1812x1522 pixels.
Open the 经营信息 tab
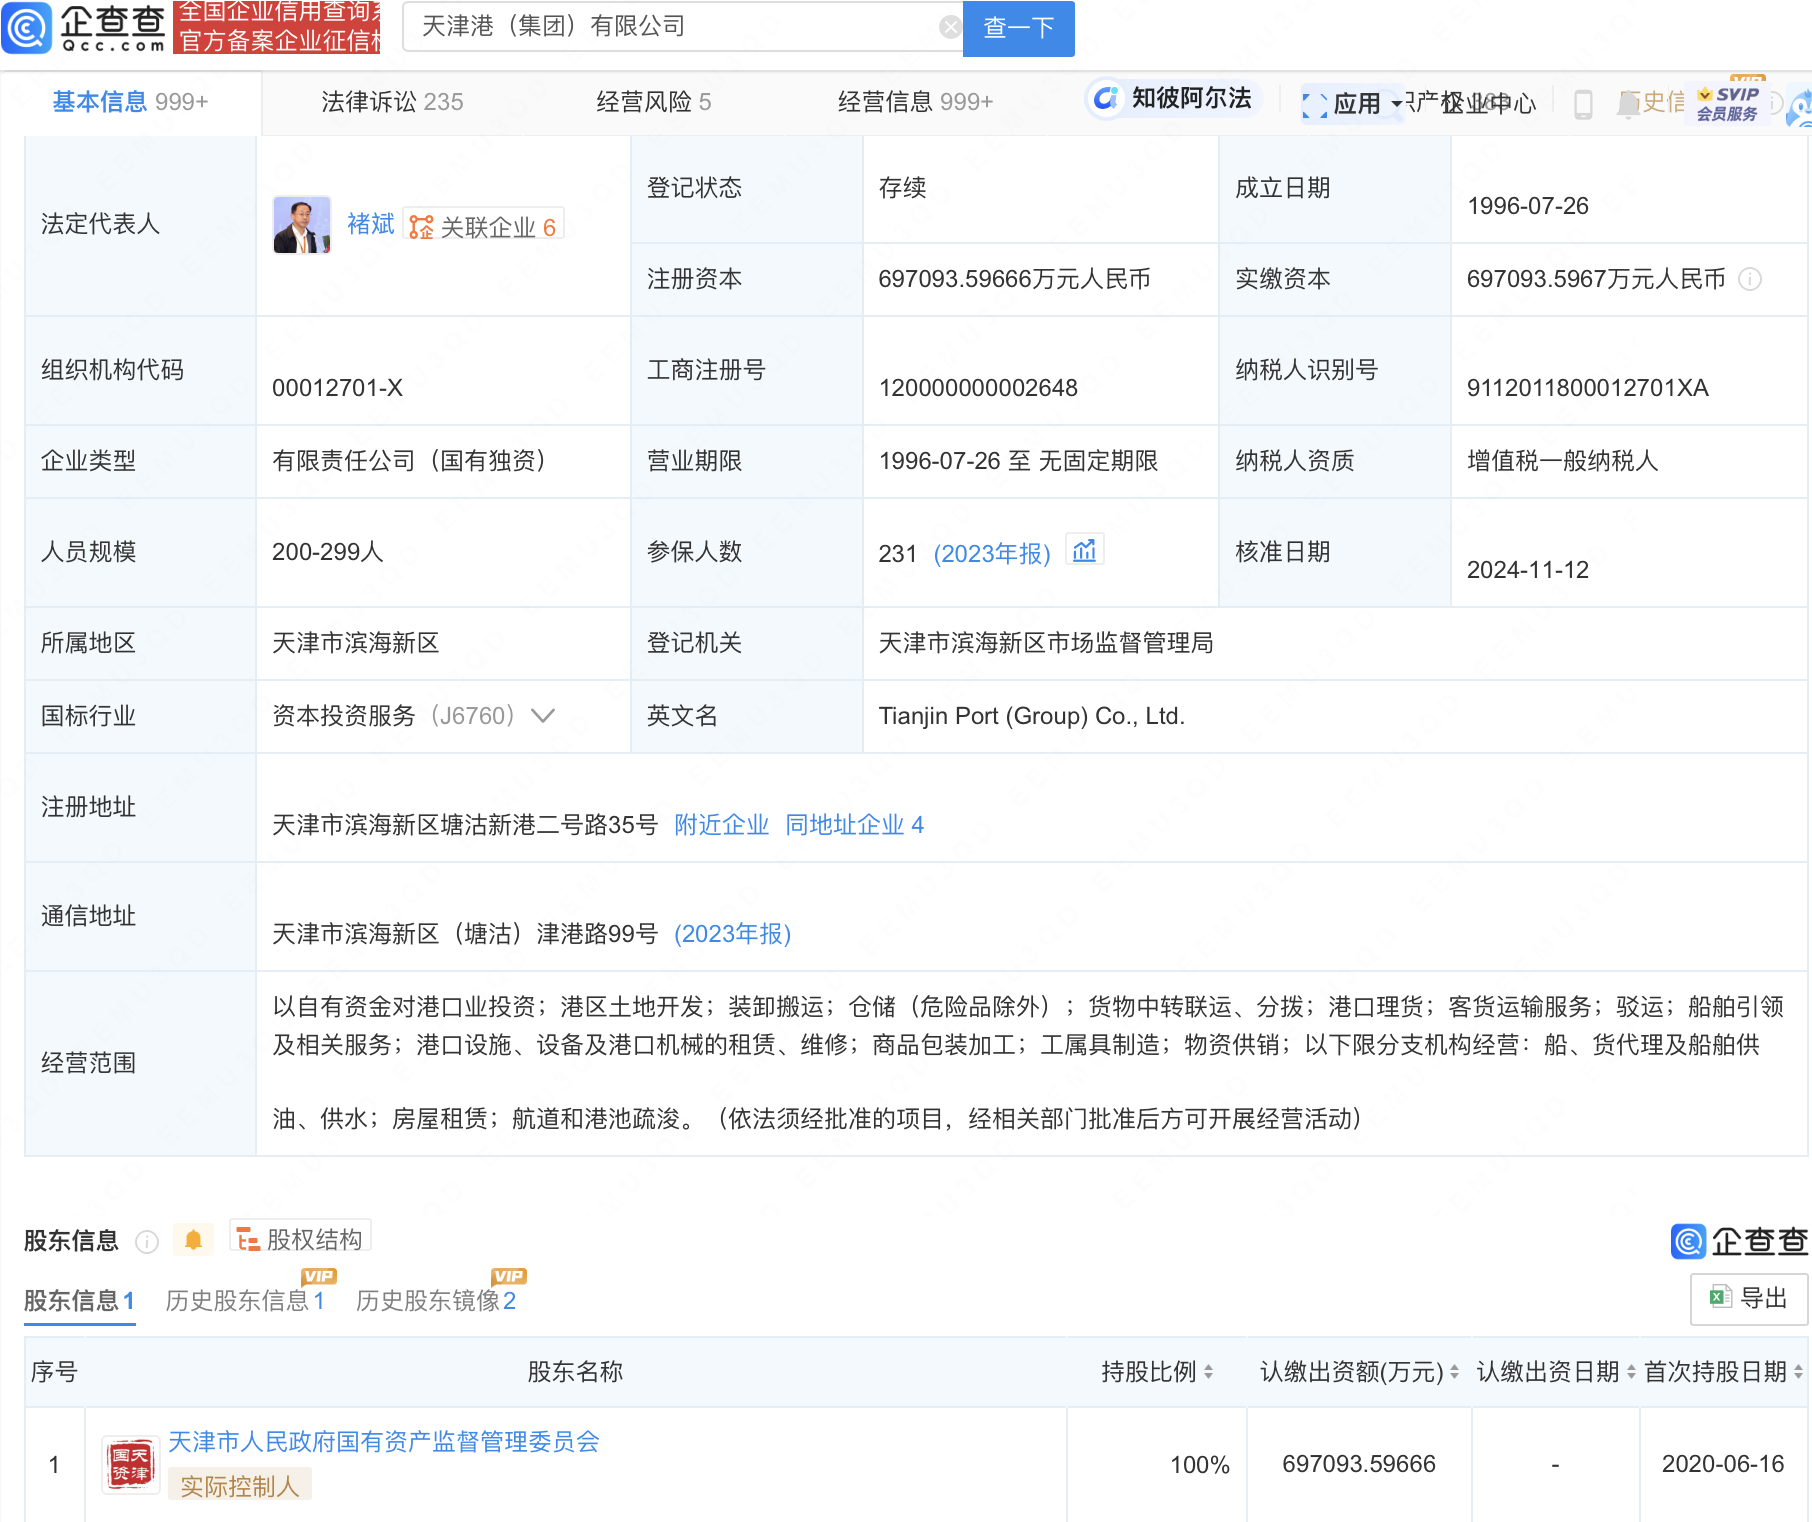(x=914, y=102)
